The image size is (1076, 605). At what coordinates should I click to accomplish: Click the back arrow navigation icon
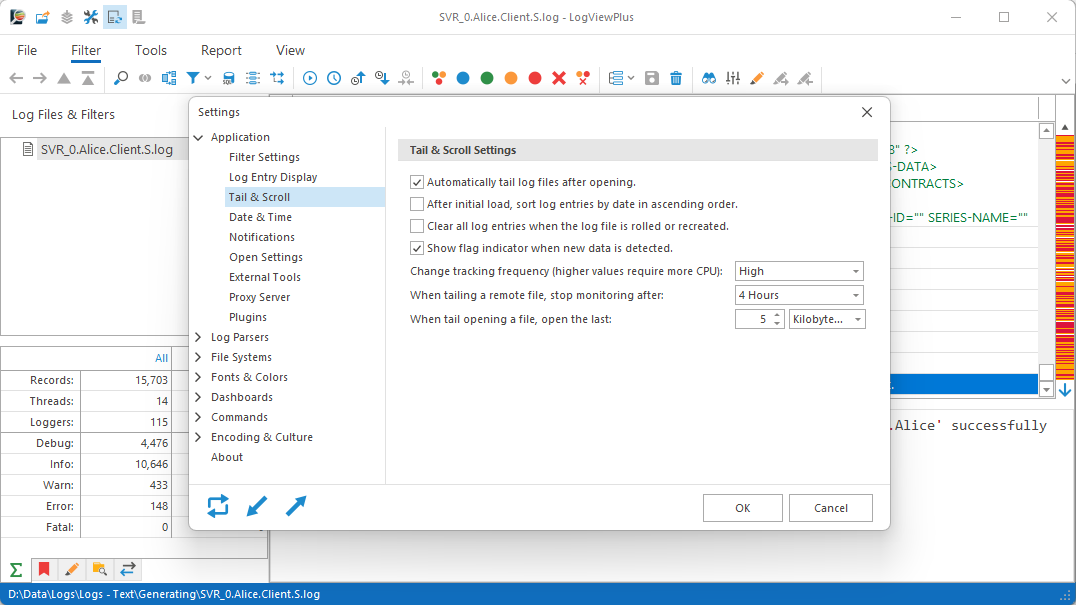point(16,78)
